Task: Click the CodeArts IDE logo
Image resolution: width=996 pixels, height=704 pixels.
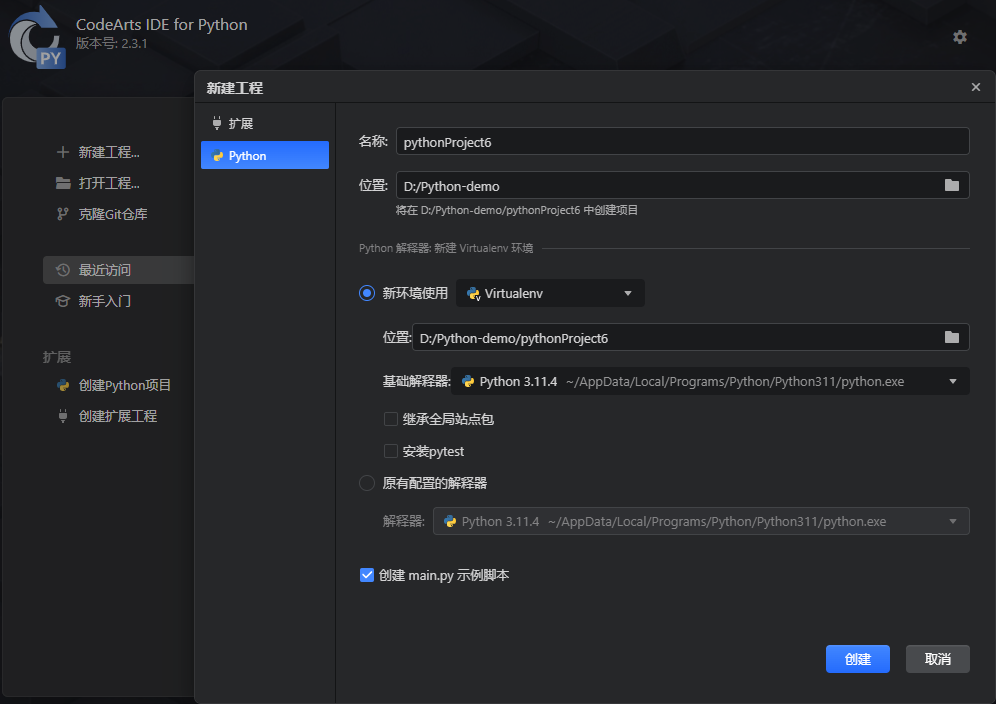Action: [37, 37]
